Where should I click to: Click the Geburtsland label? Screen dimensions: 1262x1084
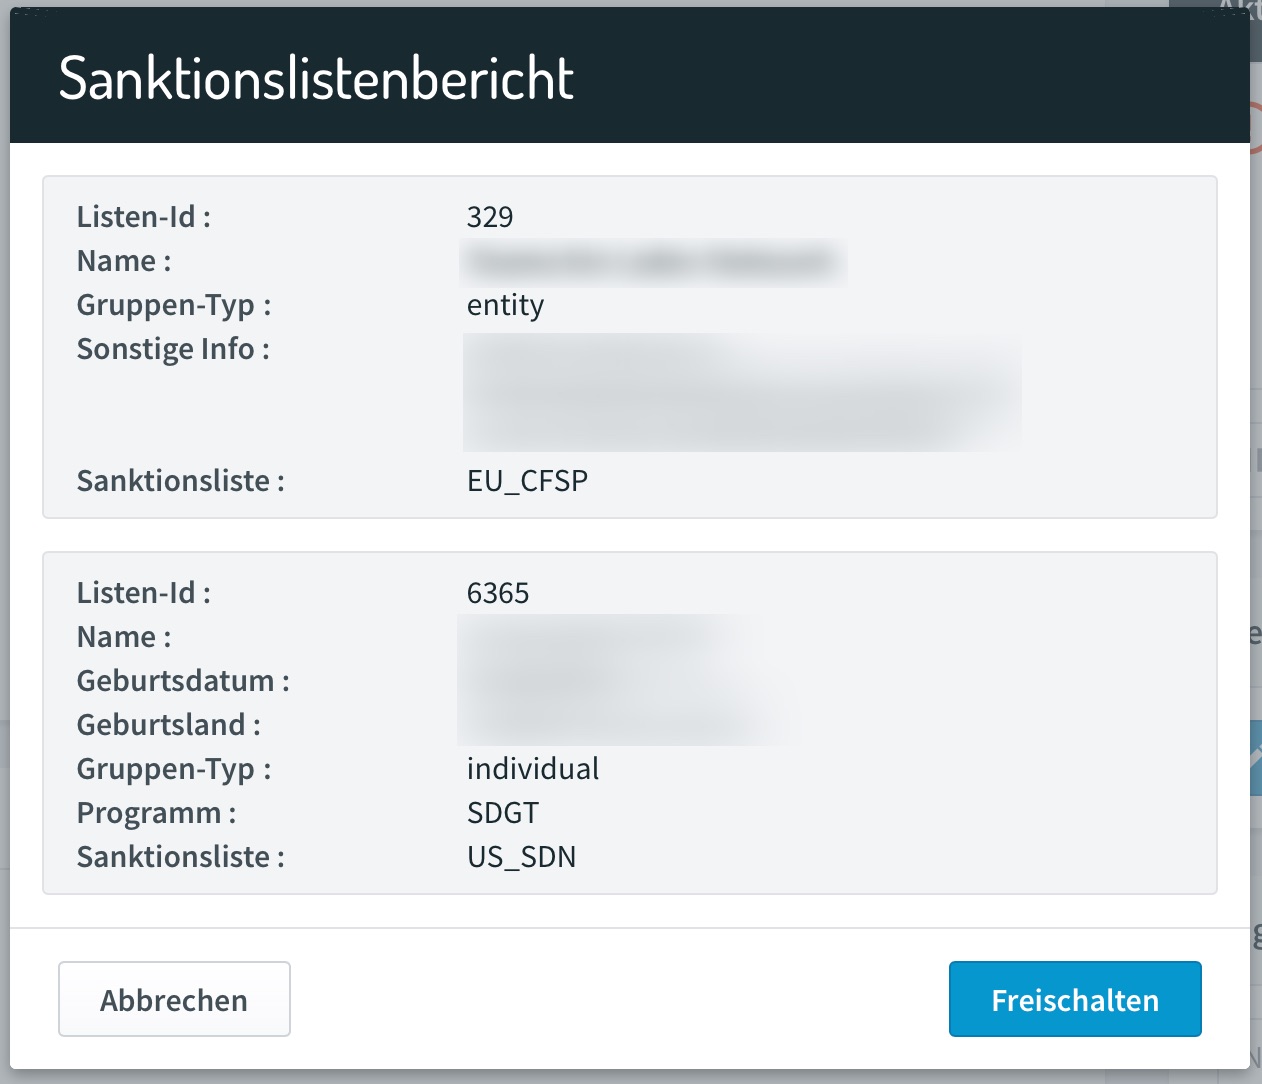point(169,725)
